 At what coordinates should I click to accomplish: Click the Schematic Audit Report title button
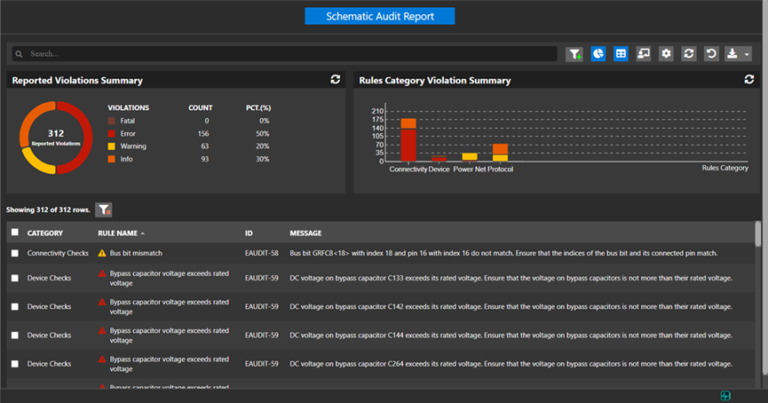pos(379,16)
